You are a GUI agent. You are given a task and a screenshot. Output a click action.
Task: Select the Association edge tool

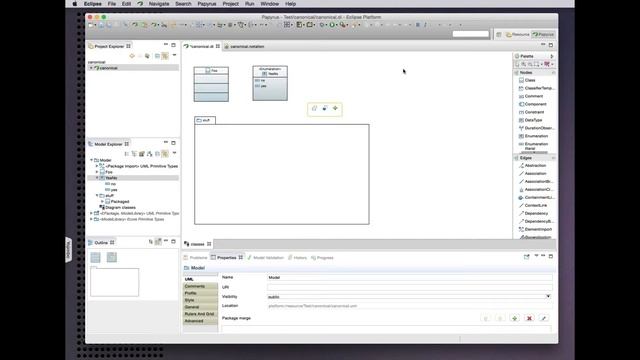pyautogui.click(x=532, y=173)
